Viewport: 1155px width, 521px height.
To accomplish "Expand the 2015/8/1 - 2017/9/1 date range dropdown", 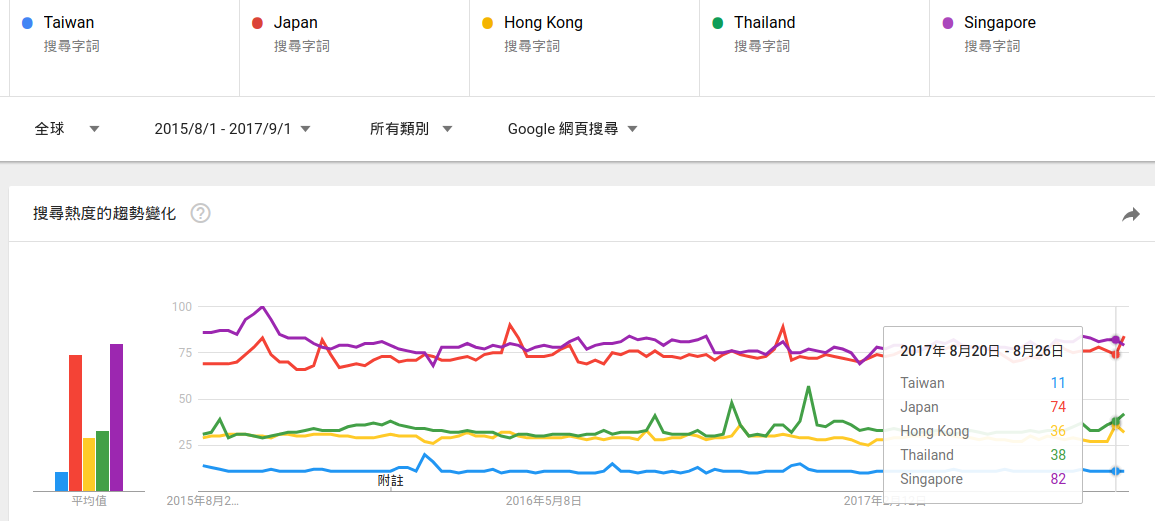I will (232, 128).
